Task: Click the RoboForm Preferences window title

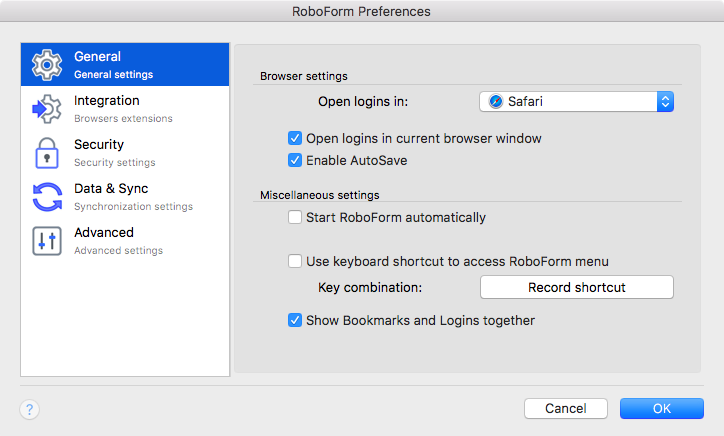Action: (x=361, y=11)
